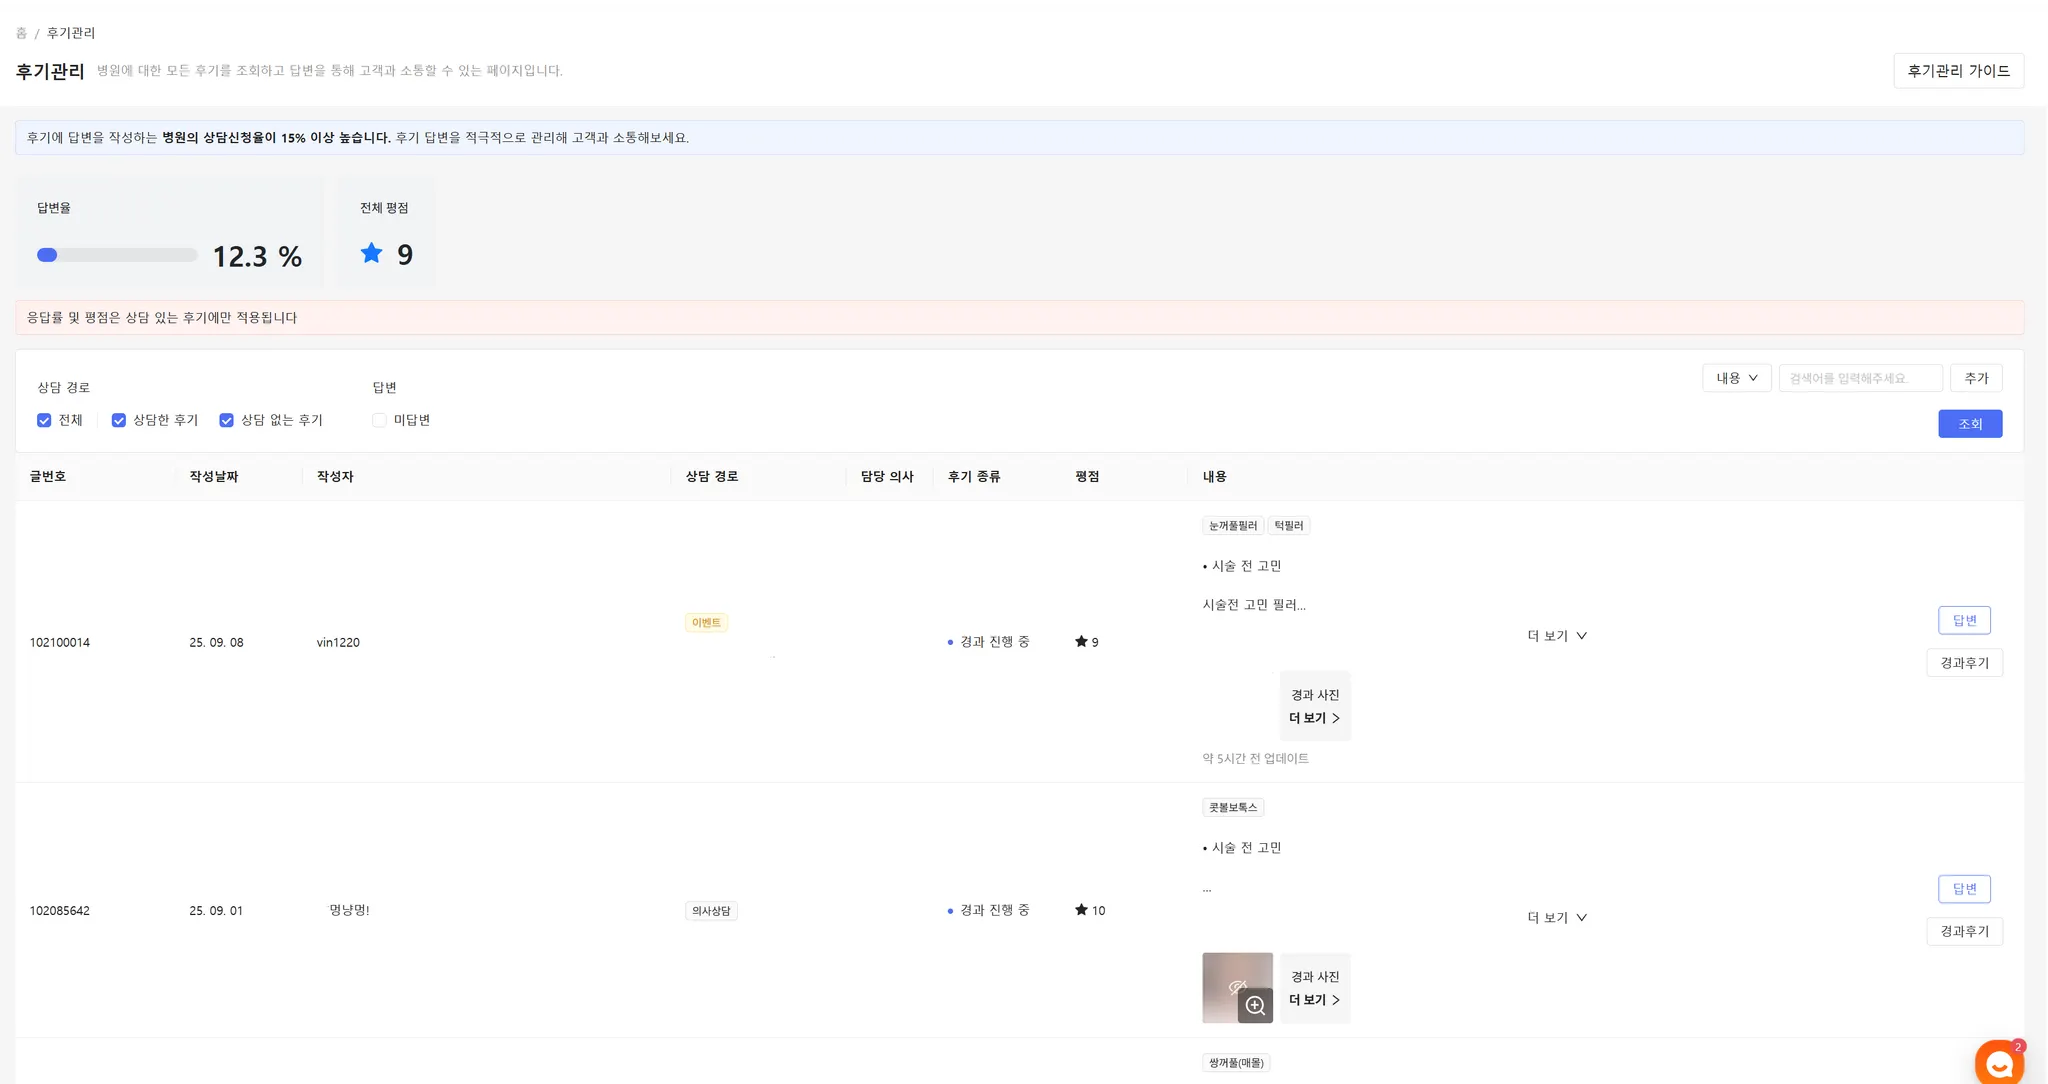Open the 내용 search type dropdown
The width and height of the screenshot is (2048, 1084).
[1736, 378]
